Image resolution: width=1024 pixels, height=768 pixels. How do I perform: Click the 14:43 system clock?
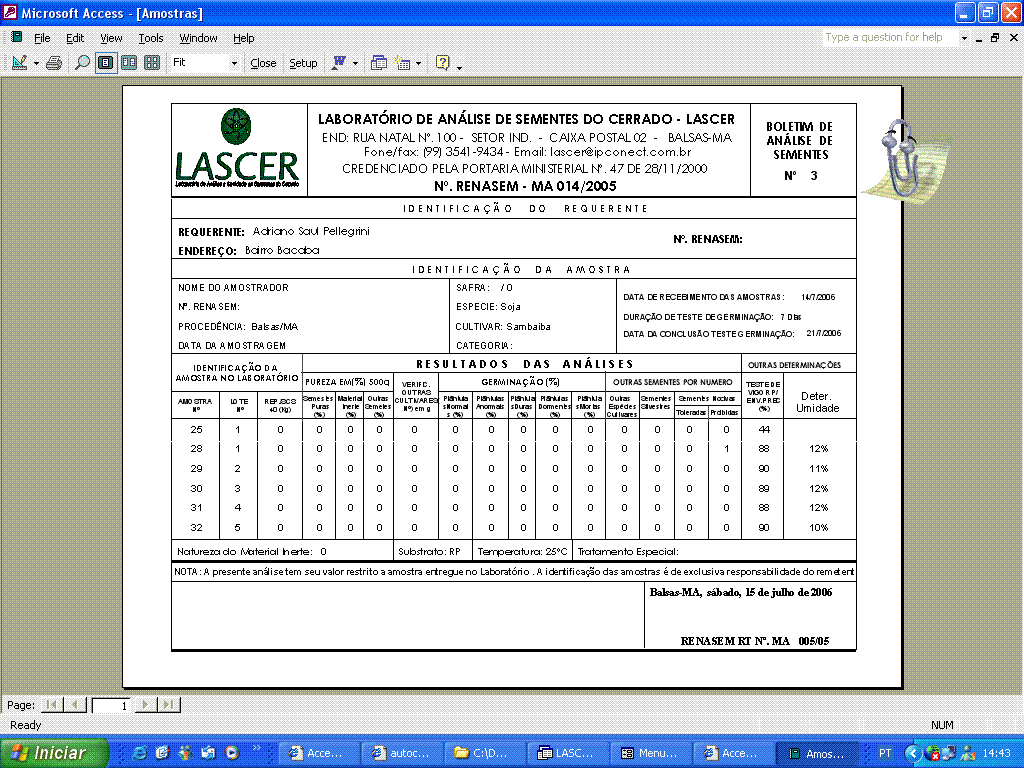tap(997, 753)
